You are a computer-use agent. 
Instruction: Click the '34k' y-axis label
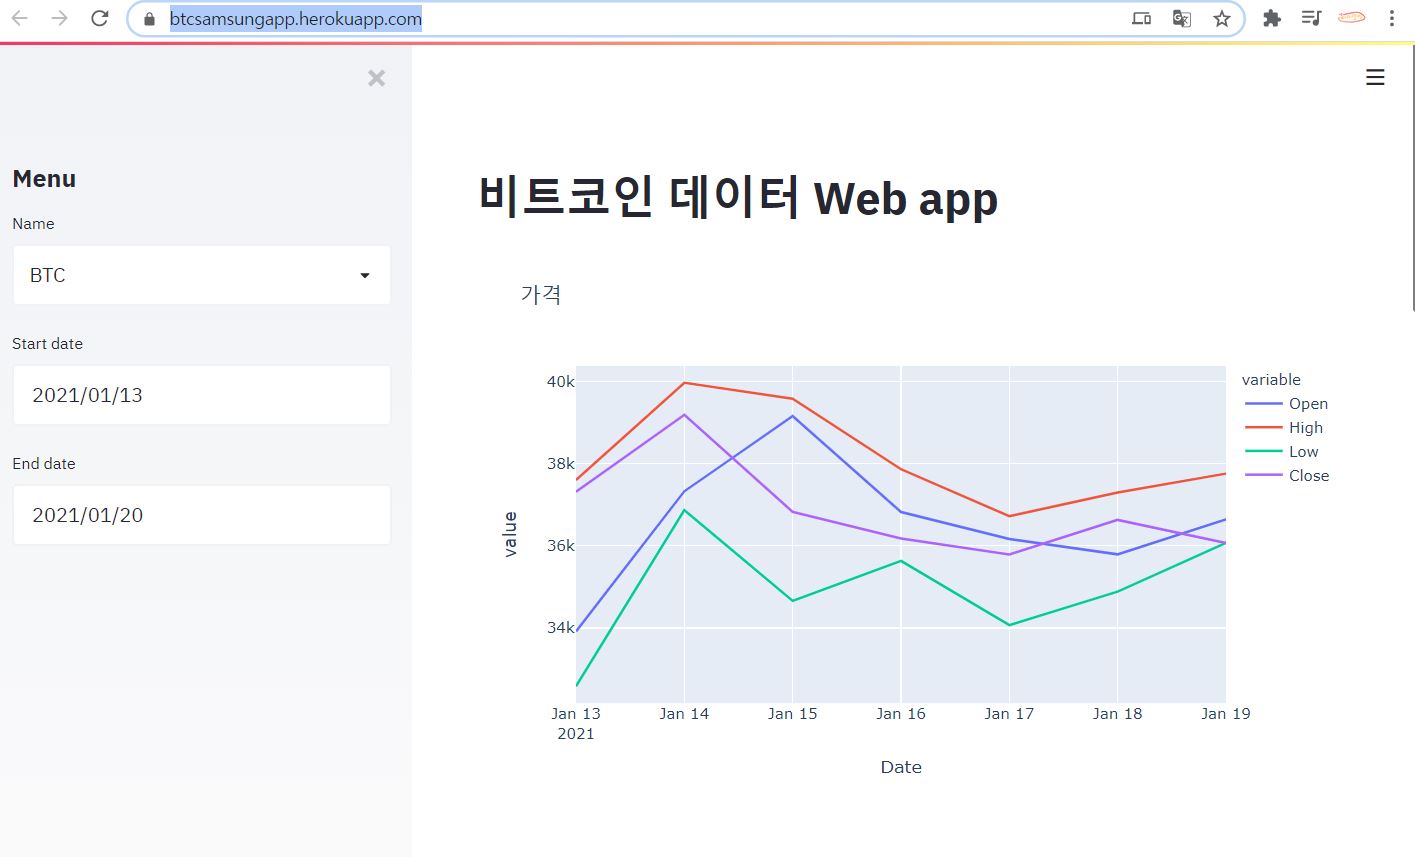[560, 628]
